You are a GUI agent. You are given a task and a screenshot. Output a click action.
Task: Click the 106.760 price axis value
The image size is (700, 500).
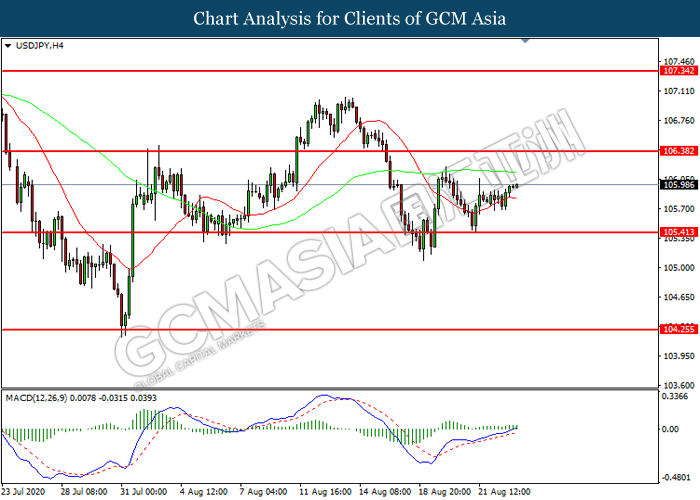tap(679, 121)
